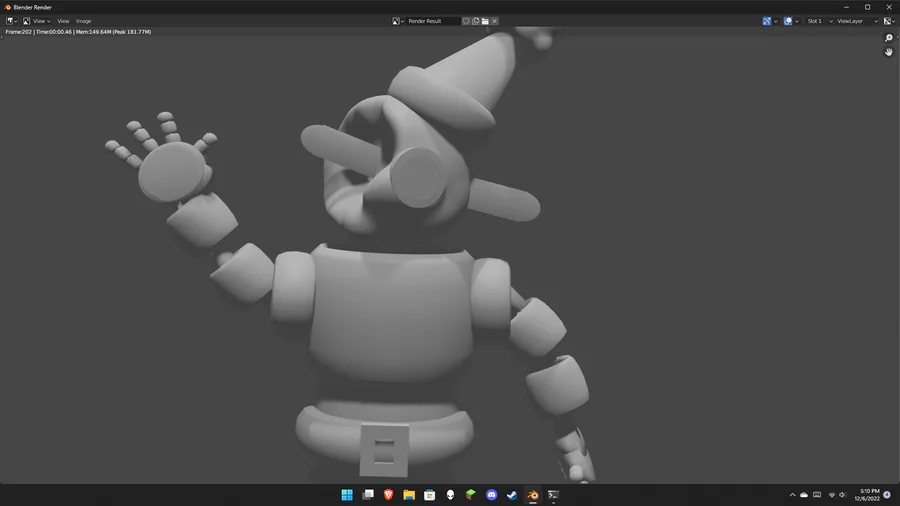Open overlays options dropdown arrow

[797, 21]
